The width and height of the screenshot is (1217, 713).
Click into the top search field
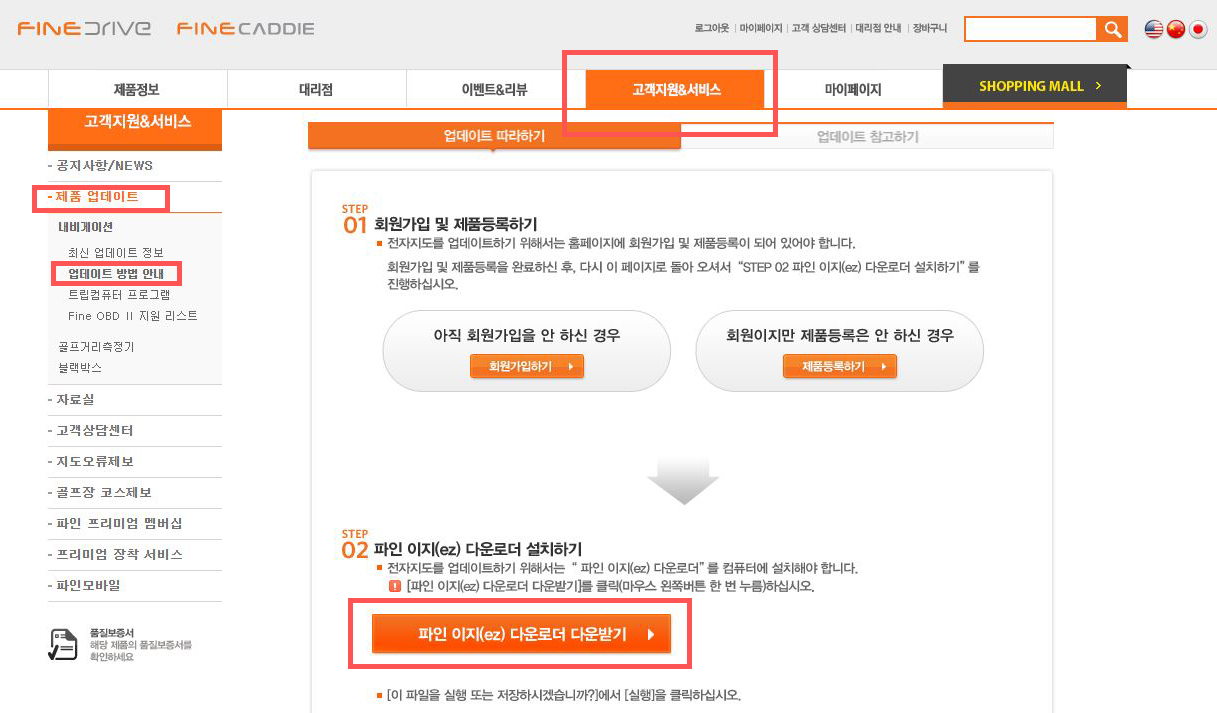click(x=1031, y=29)
